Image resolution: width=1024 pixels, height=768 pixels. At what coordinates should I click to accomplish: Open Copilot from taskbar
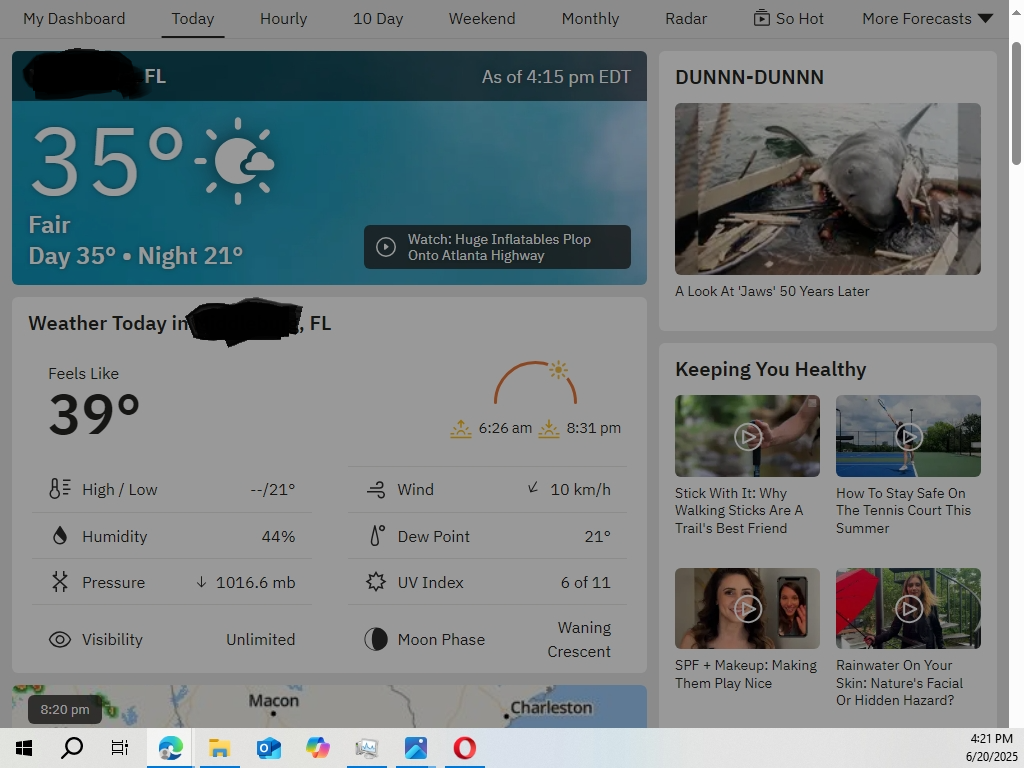317,748
